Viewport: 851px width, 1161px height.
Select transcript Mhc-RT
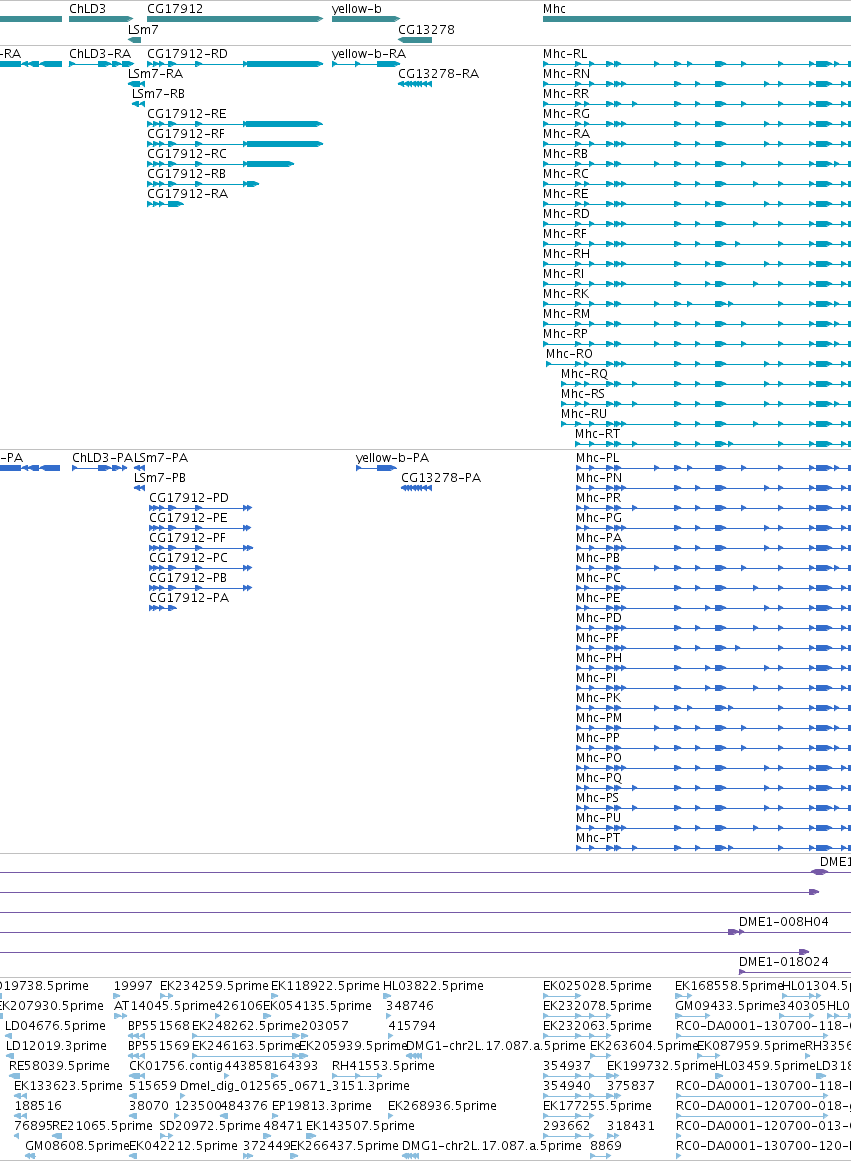coord(598,434)
